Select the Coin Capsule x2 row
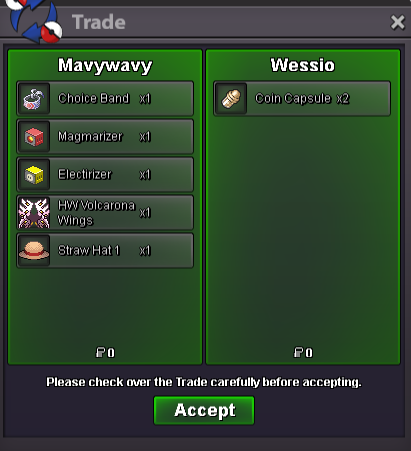The height and width of the screenshot is (451, 411). [302, 99]
